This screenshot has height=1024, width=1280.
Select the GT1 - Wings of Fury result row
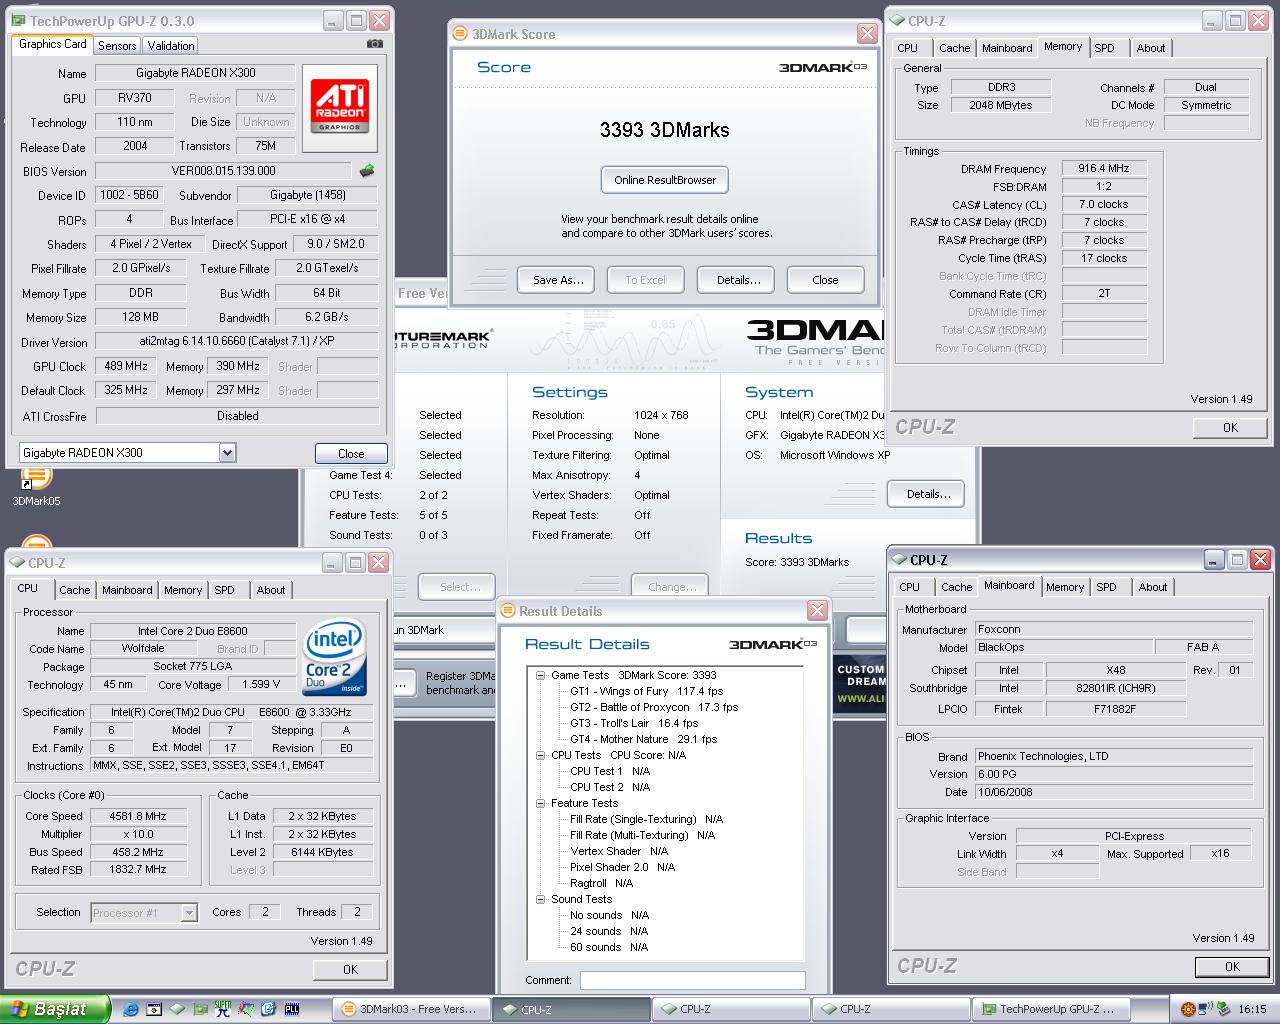(646, 691)
